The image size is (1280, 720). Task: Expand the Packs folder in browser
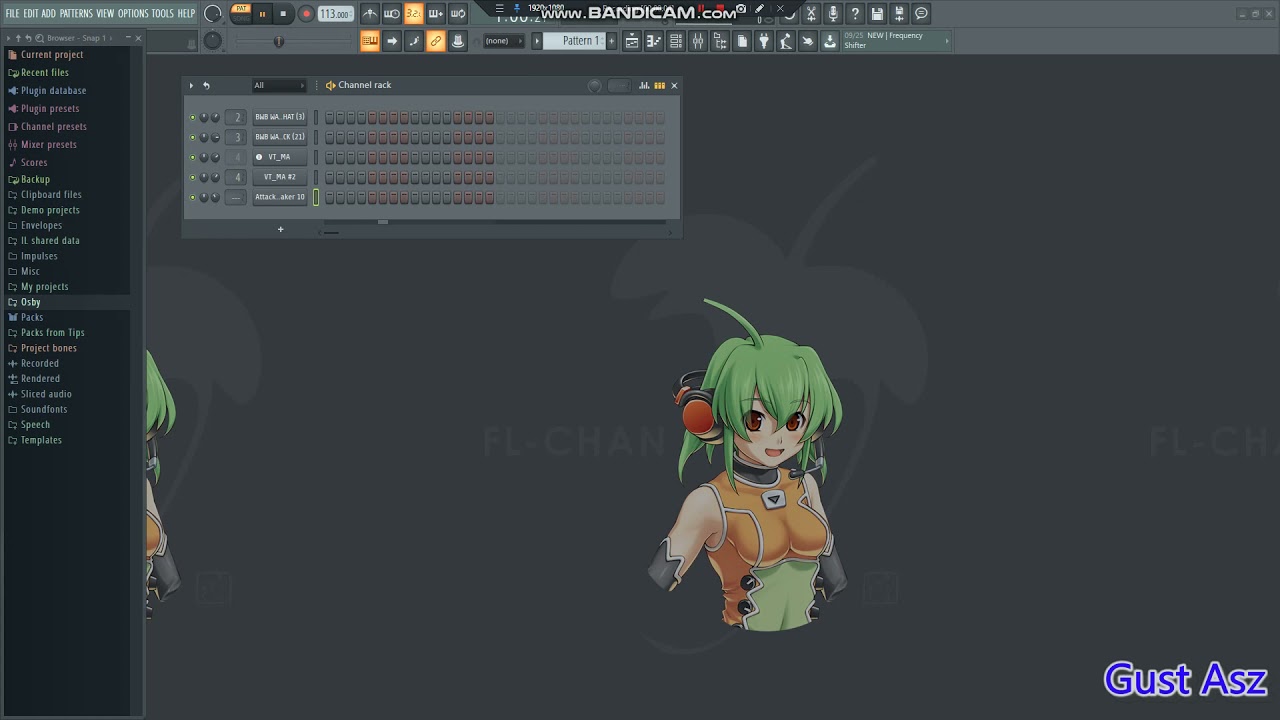point(32,317)
